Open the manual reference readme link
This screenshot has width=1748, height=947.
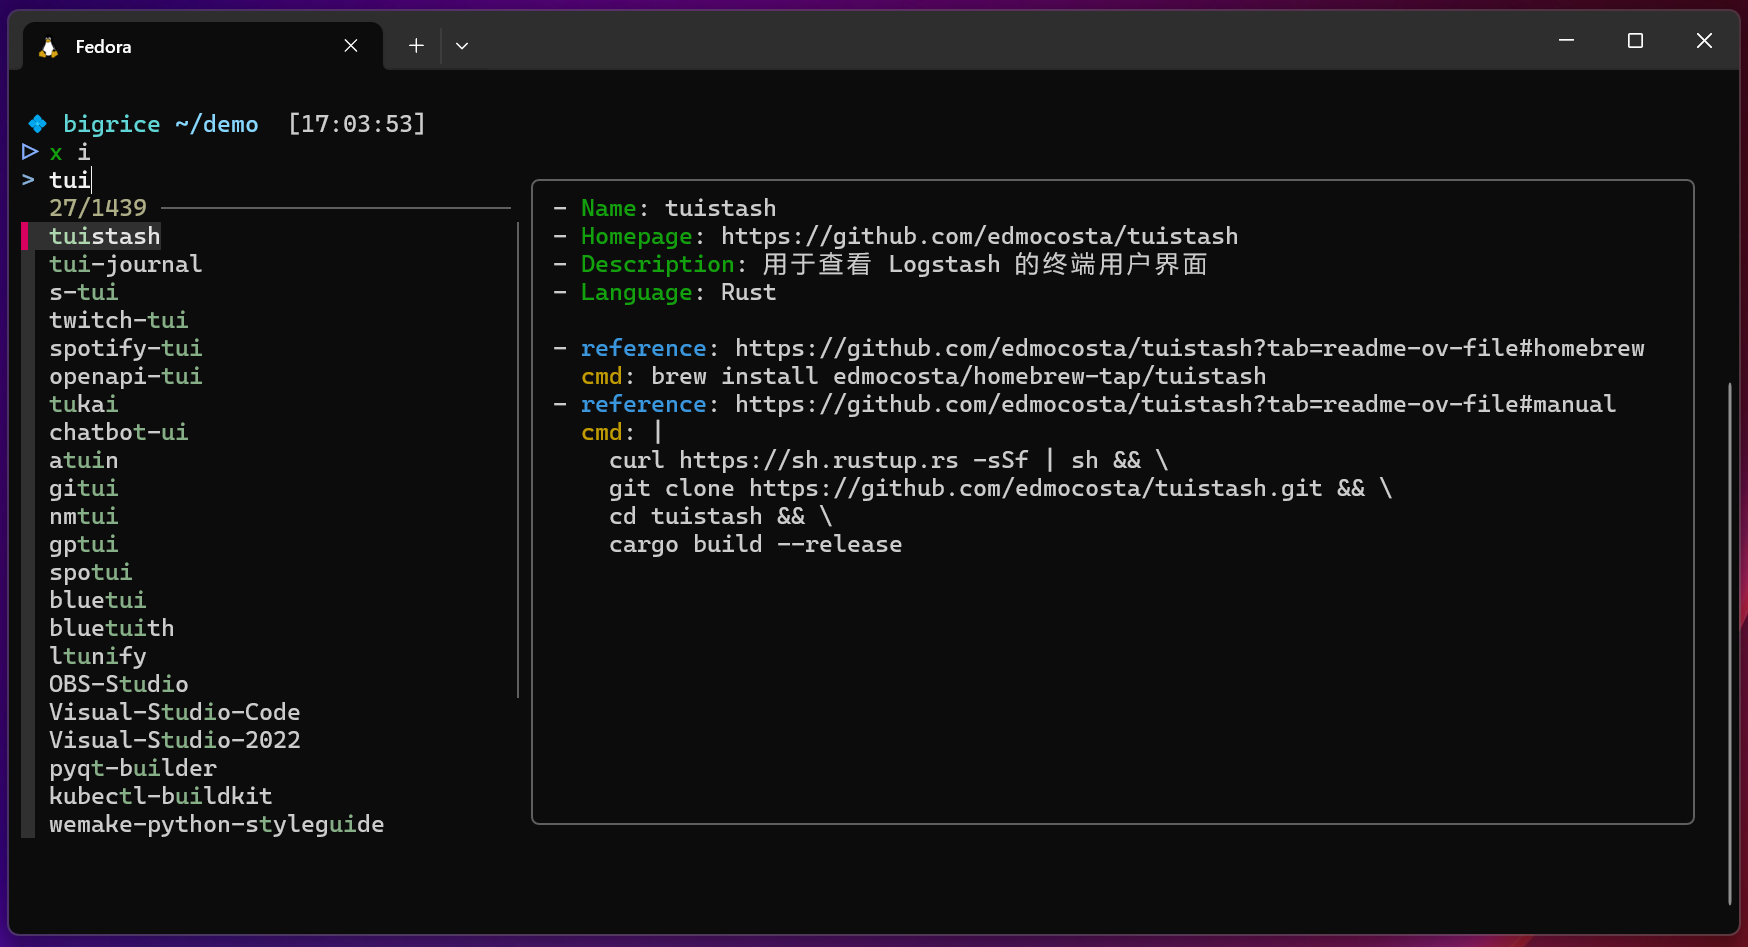[1176, 404]
